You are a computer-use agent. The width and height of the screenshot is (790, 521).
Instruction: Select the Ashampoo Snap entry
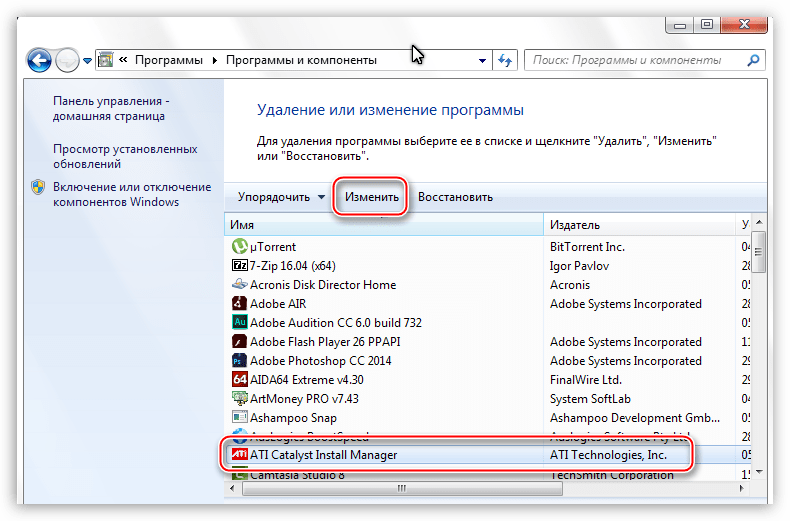tap(293, 418)
